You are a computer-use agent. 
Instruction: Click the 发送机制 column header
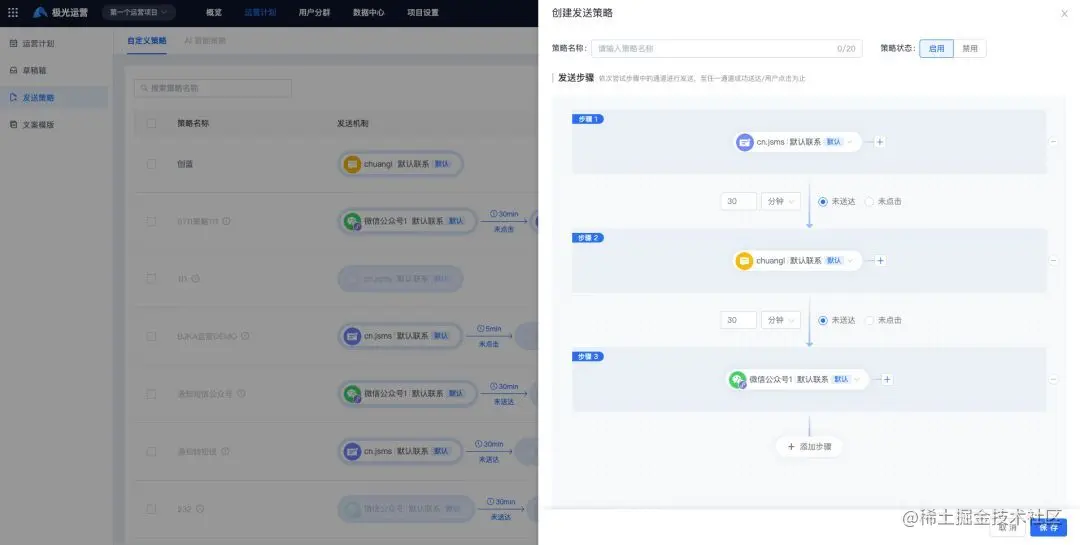(x=353, y=123)
